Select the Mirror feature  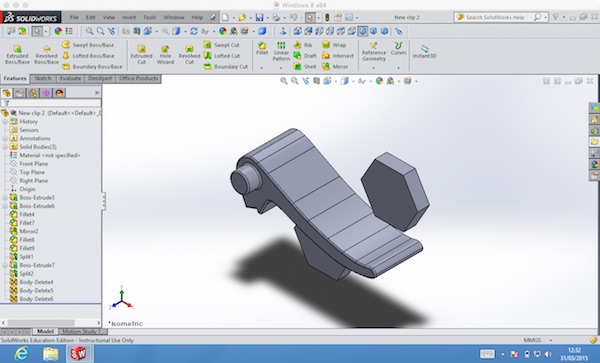point(335,67)
